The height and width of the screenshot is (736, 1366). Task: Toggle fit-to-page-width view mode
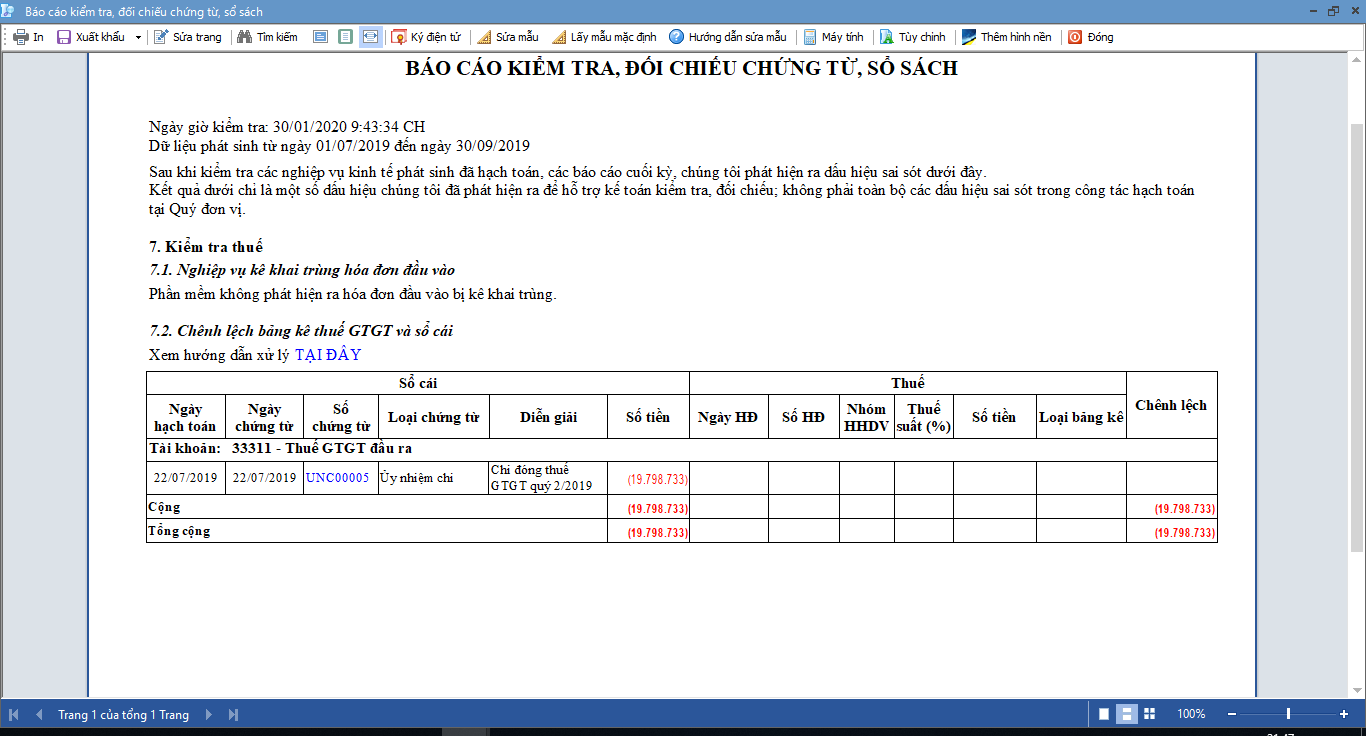370,37
